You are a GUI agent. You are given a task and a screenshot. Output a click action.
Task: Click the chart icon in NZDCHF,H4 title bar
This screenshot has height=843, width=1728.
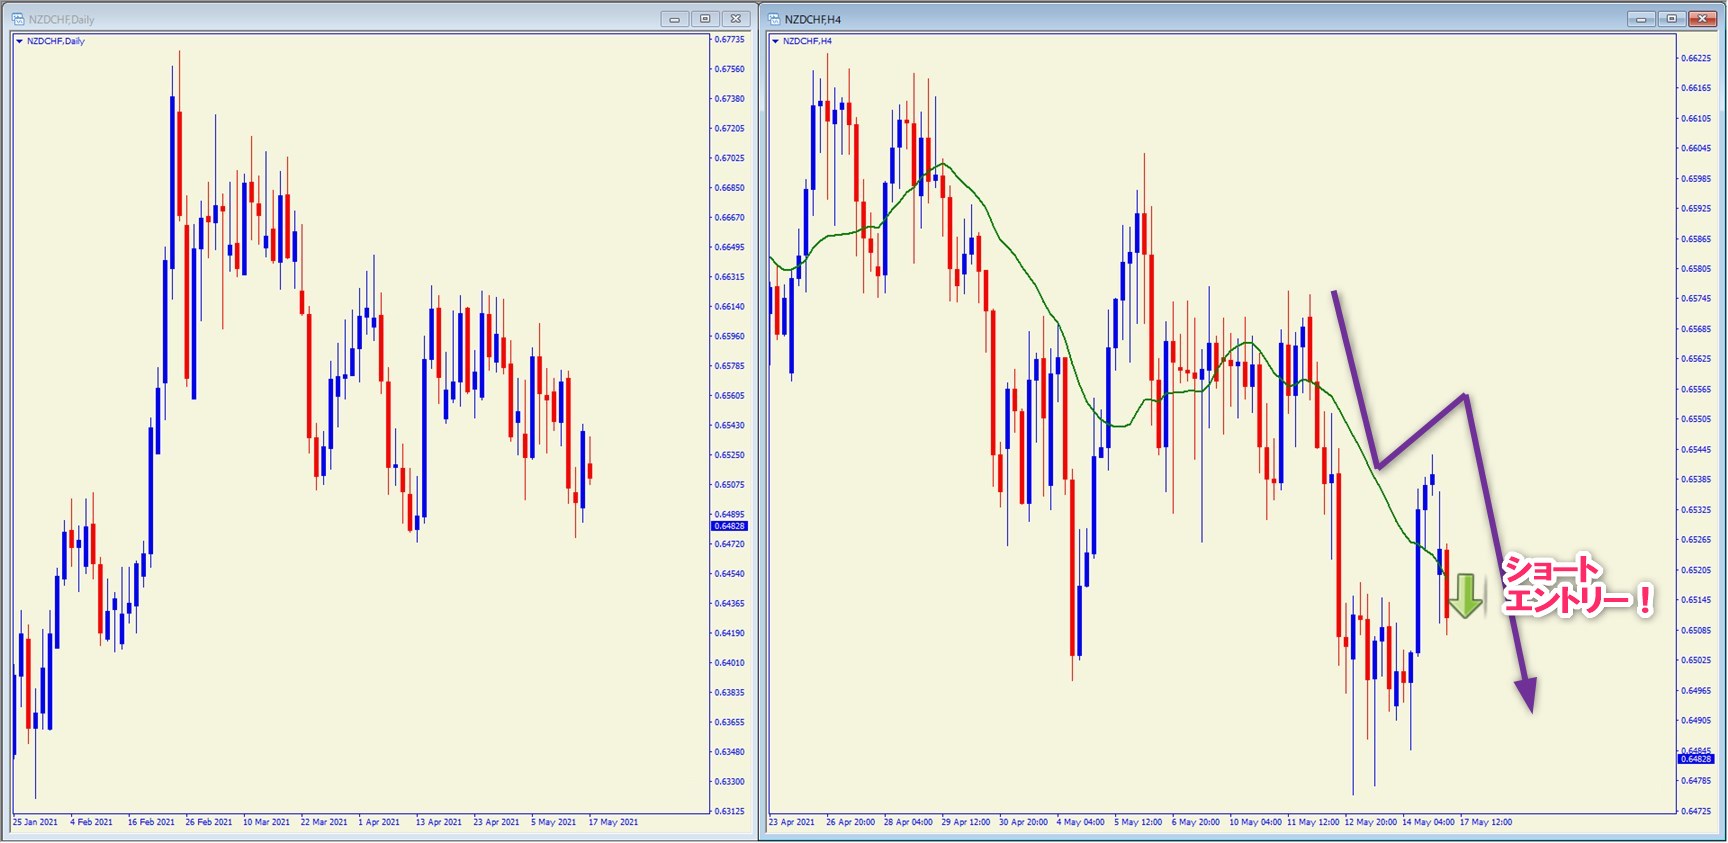pos(774,19)
